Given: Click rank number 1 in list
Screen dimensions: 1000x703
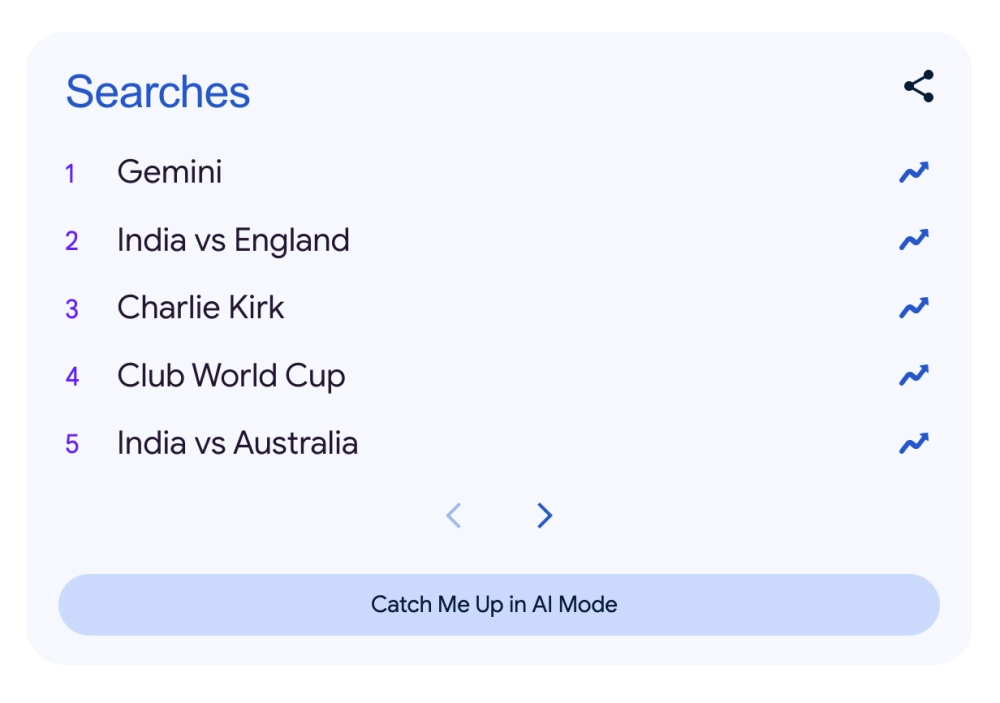Looking at the screenshot, I should click(70, 174).
